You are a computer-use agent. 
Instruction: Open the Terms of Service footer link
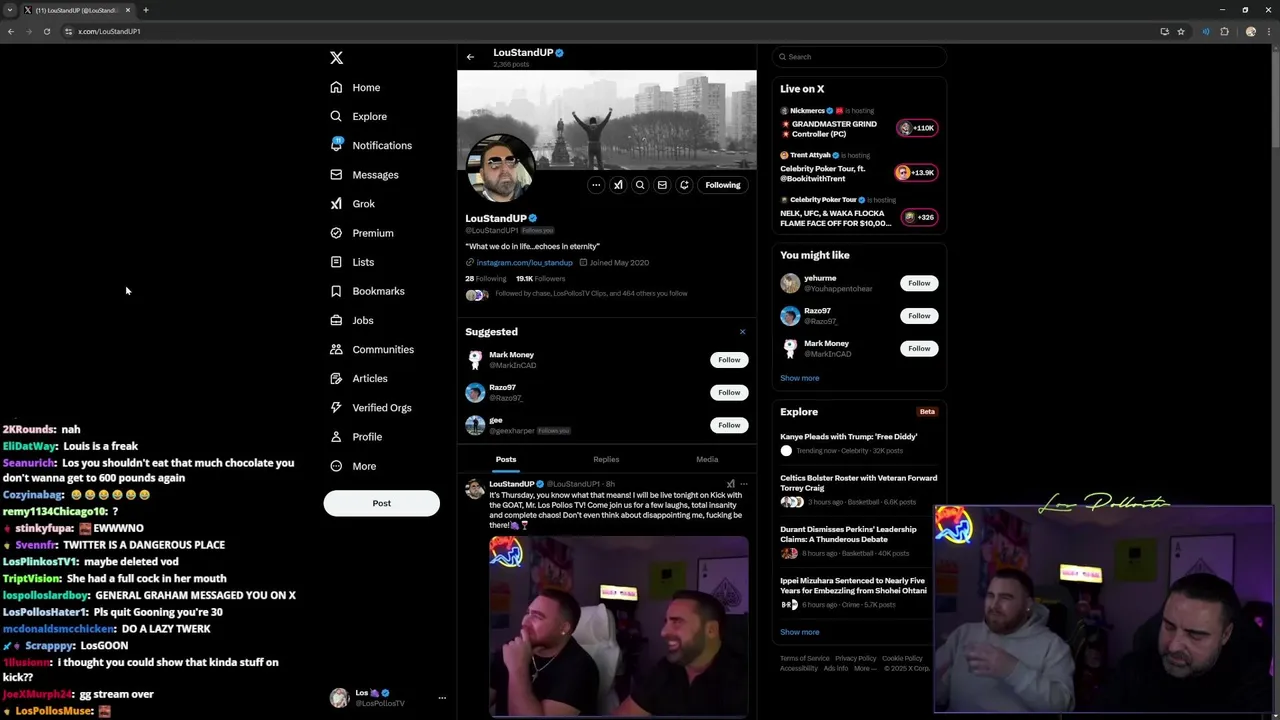click(804, 658)
